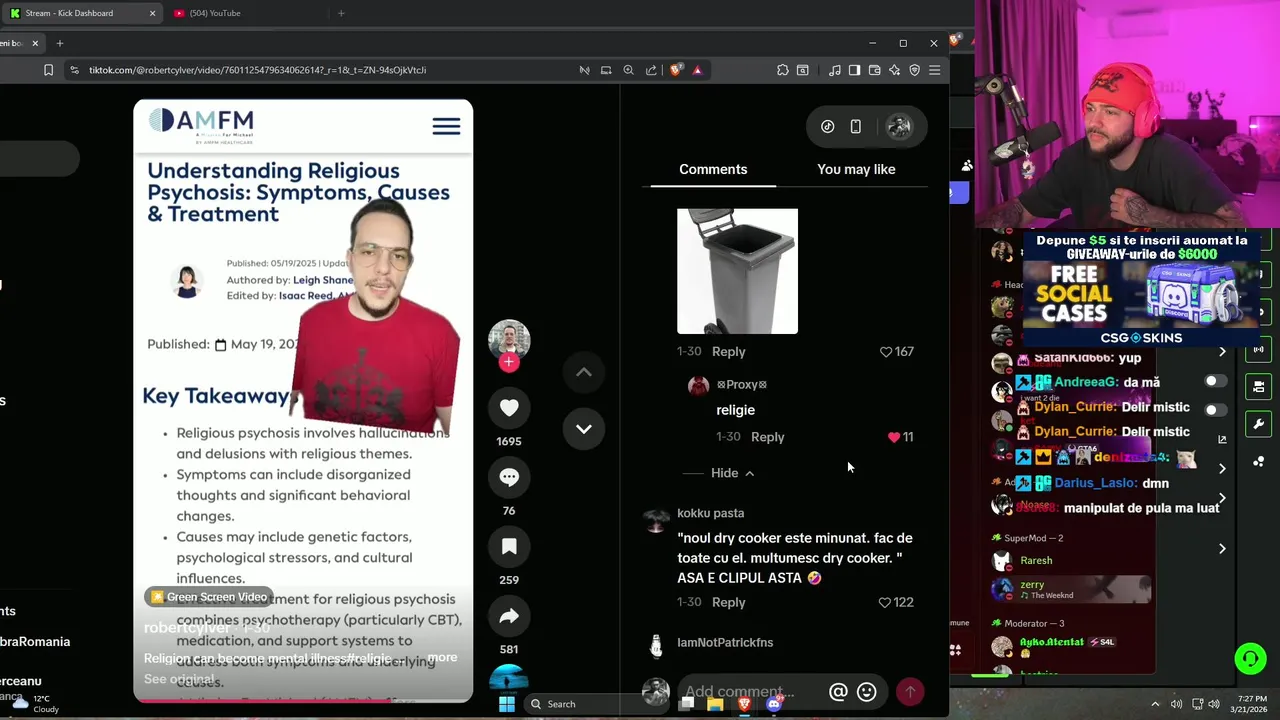The image size is (1280, 720).
Task: Expand the video caption with 'more'
Action: point(442,658)
